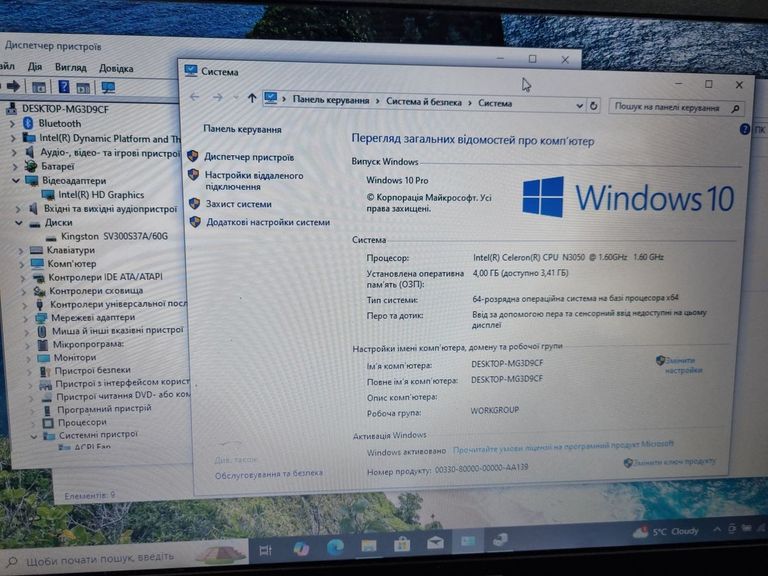This screenshot has width=768, height=576.
Task: Expand the Клавіатури category
Action: click(x=21, y=251)
